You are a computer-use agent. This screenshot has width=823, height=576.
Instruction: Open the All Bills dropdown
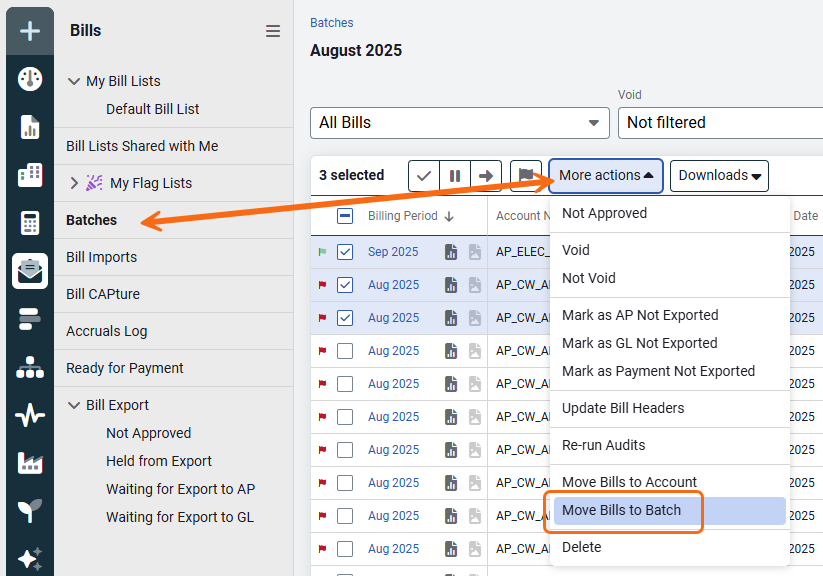[460, 122]
